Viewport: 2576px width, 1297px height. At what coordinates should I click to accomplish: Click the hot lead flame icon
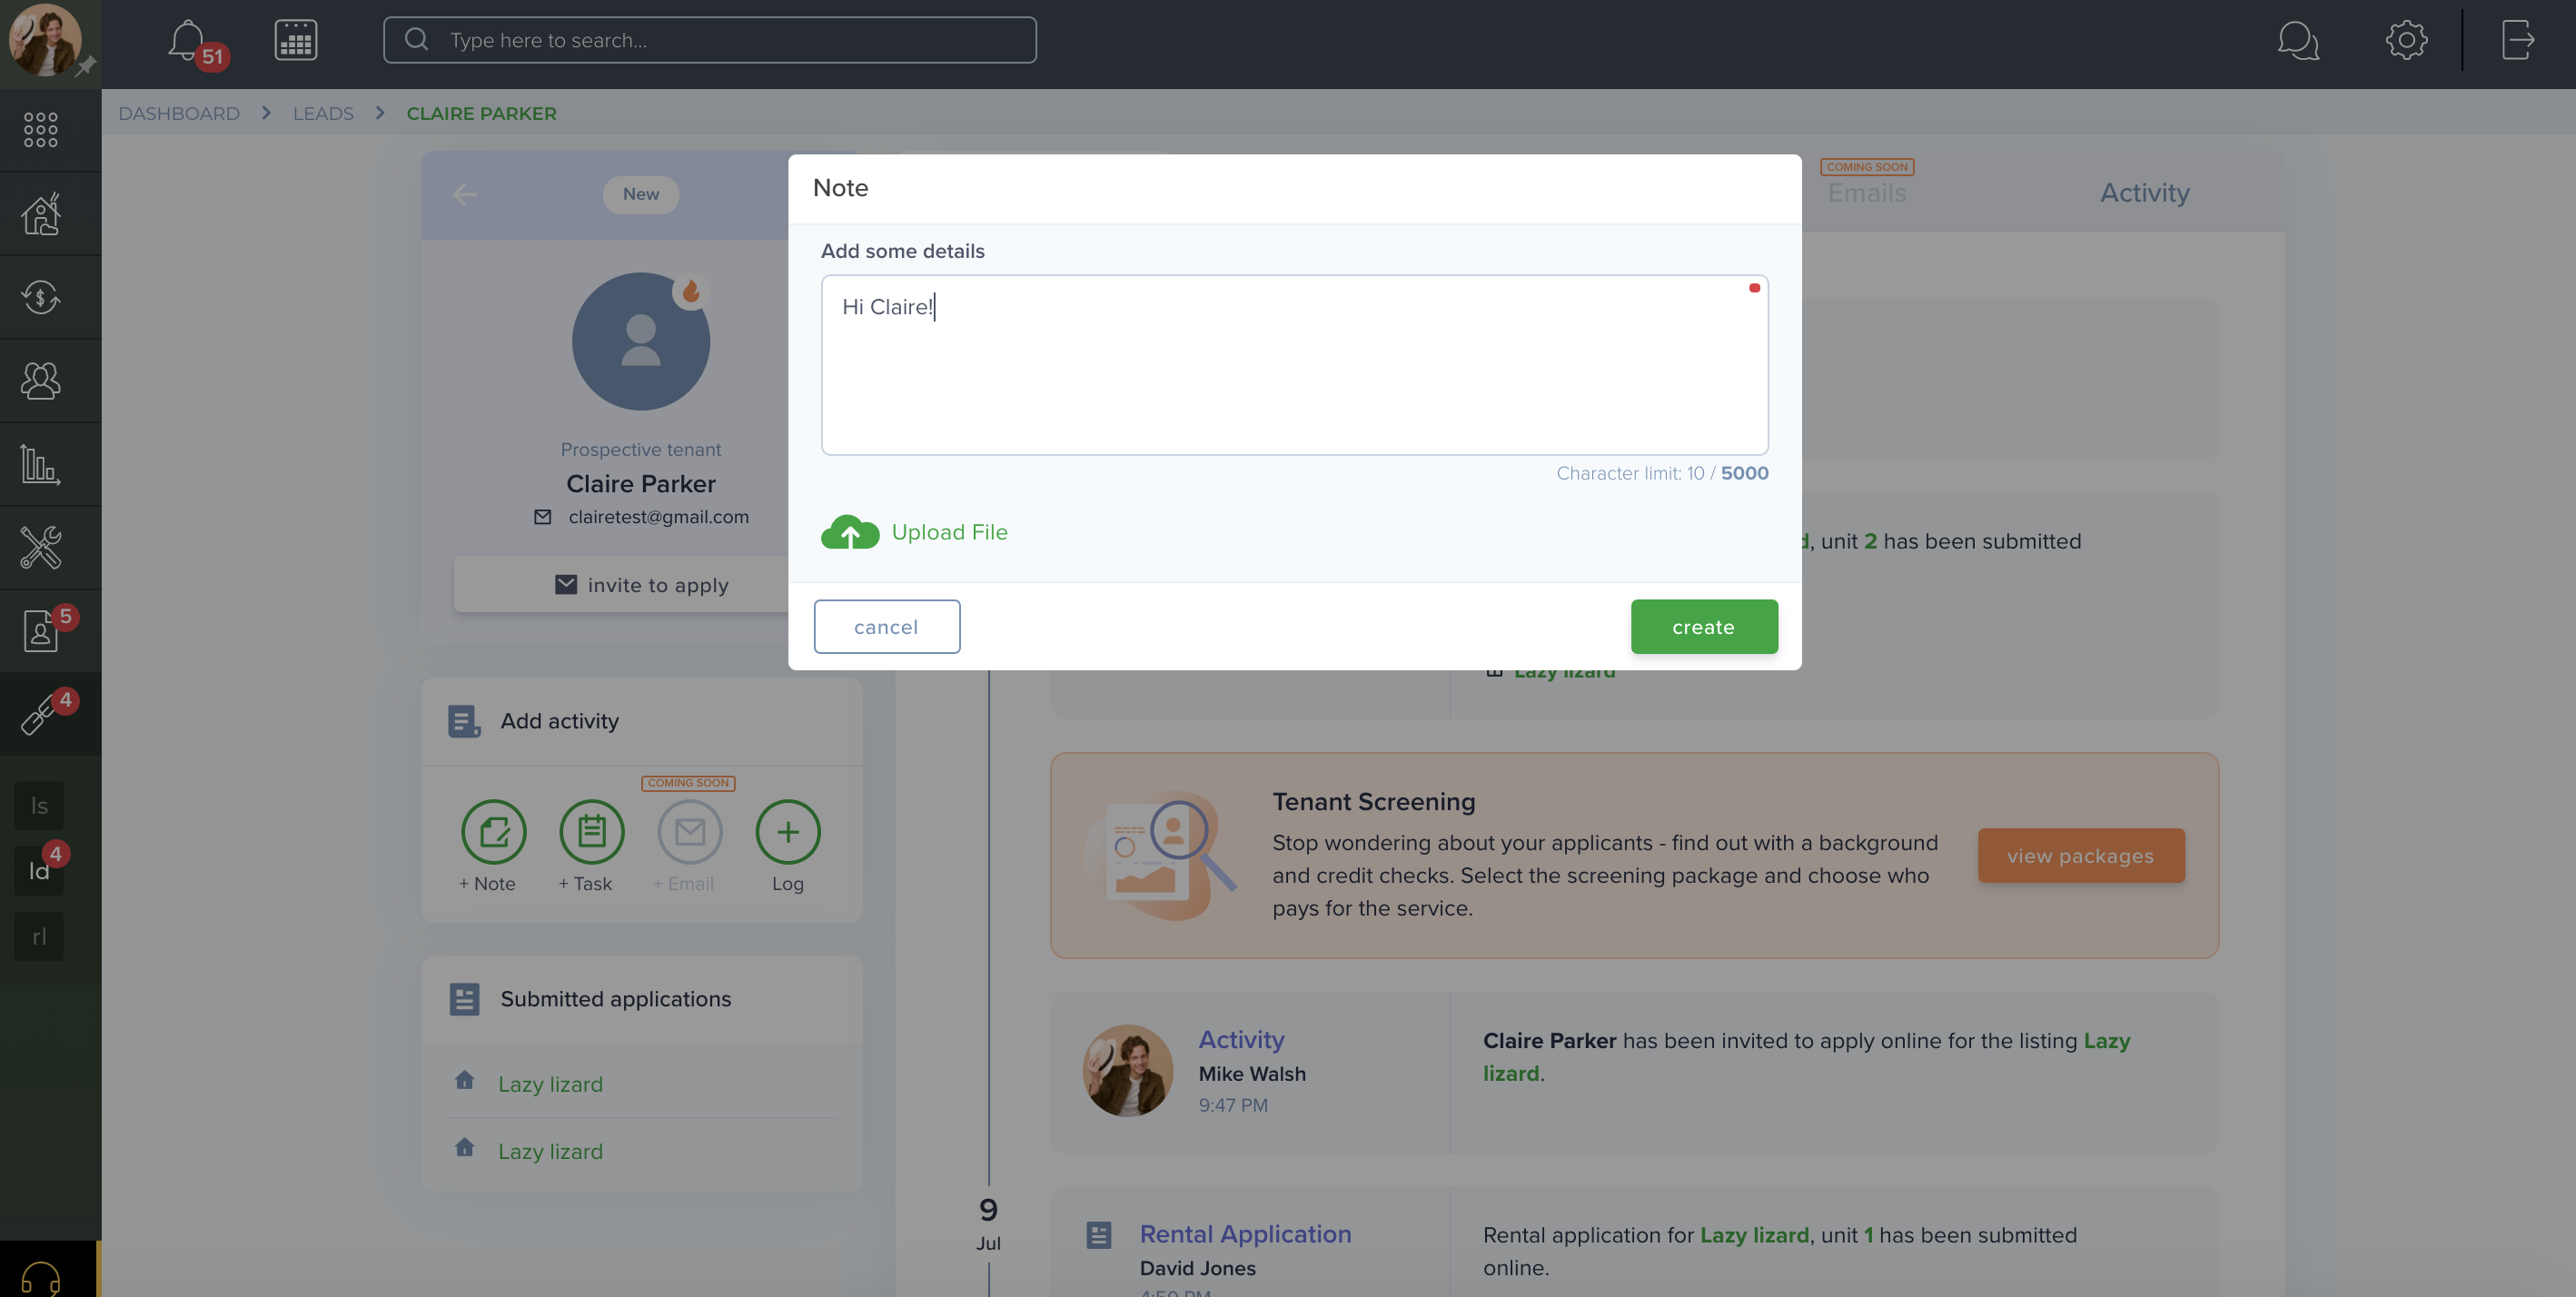coord(690,291)
